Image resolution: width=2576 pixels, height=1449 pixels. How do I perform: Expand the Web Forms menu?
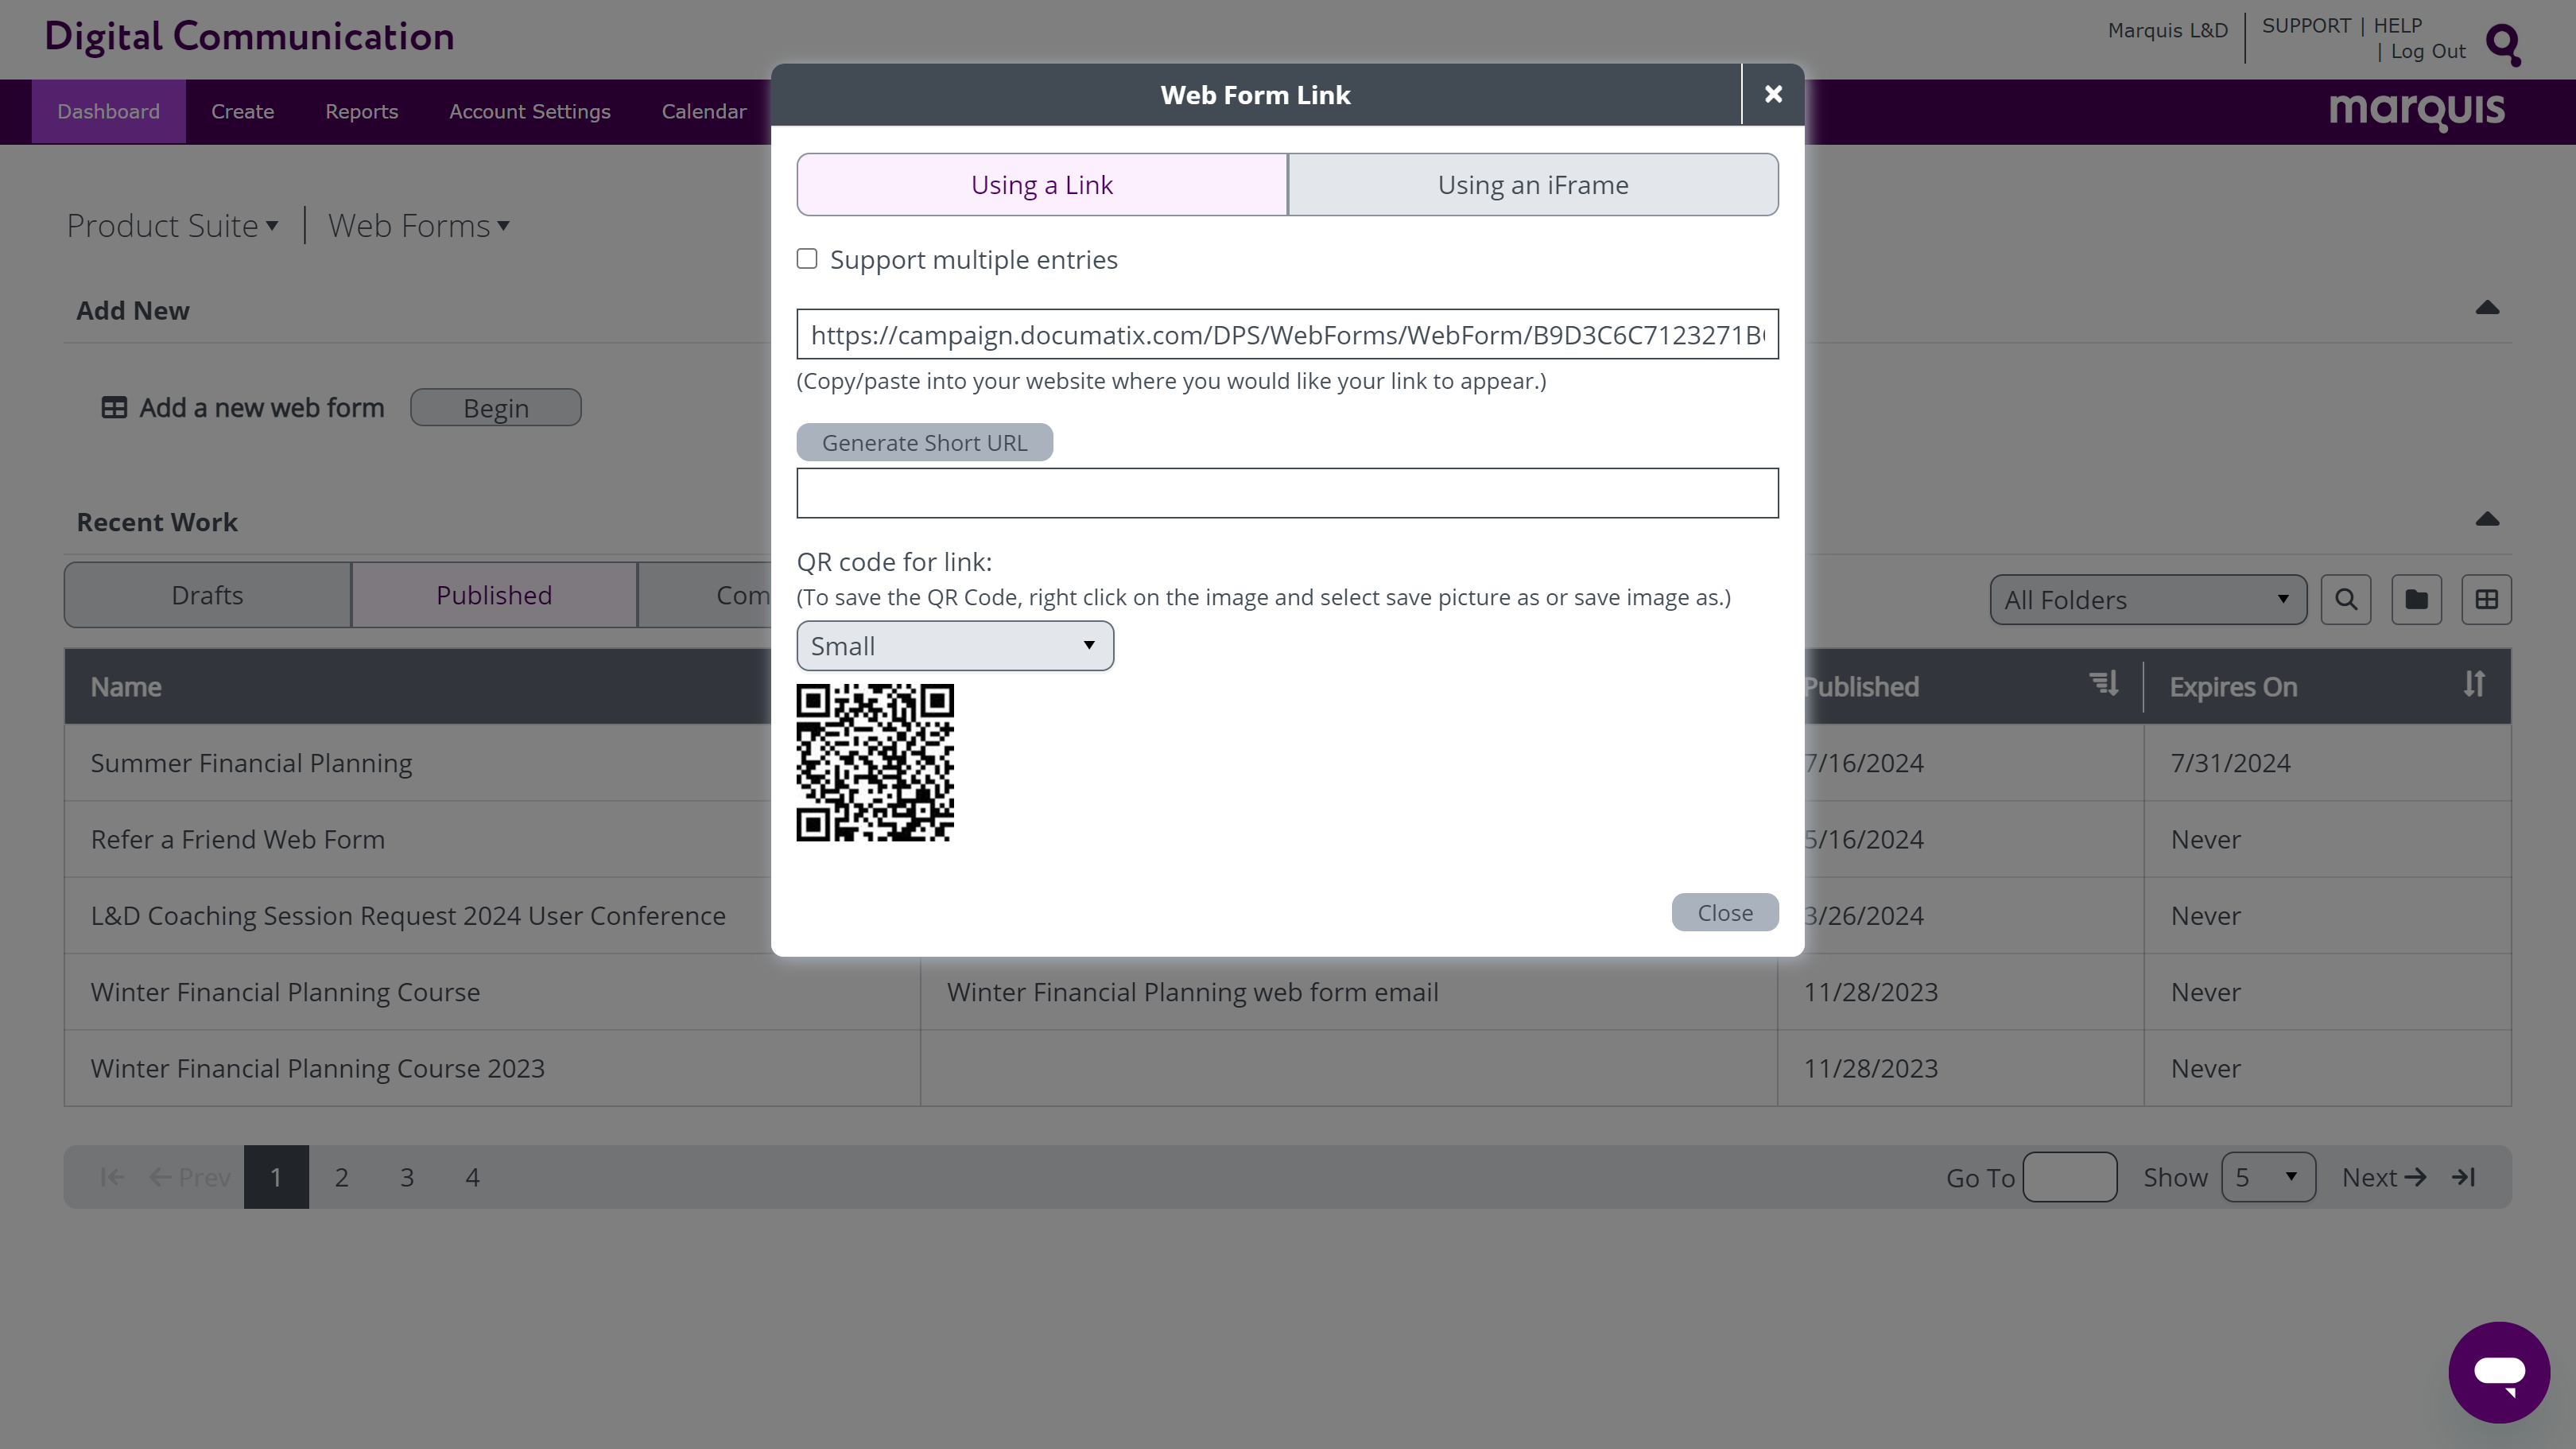tap(419, 226)
